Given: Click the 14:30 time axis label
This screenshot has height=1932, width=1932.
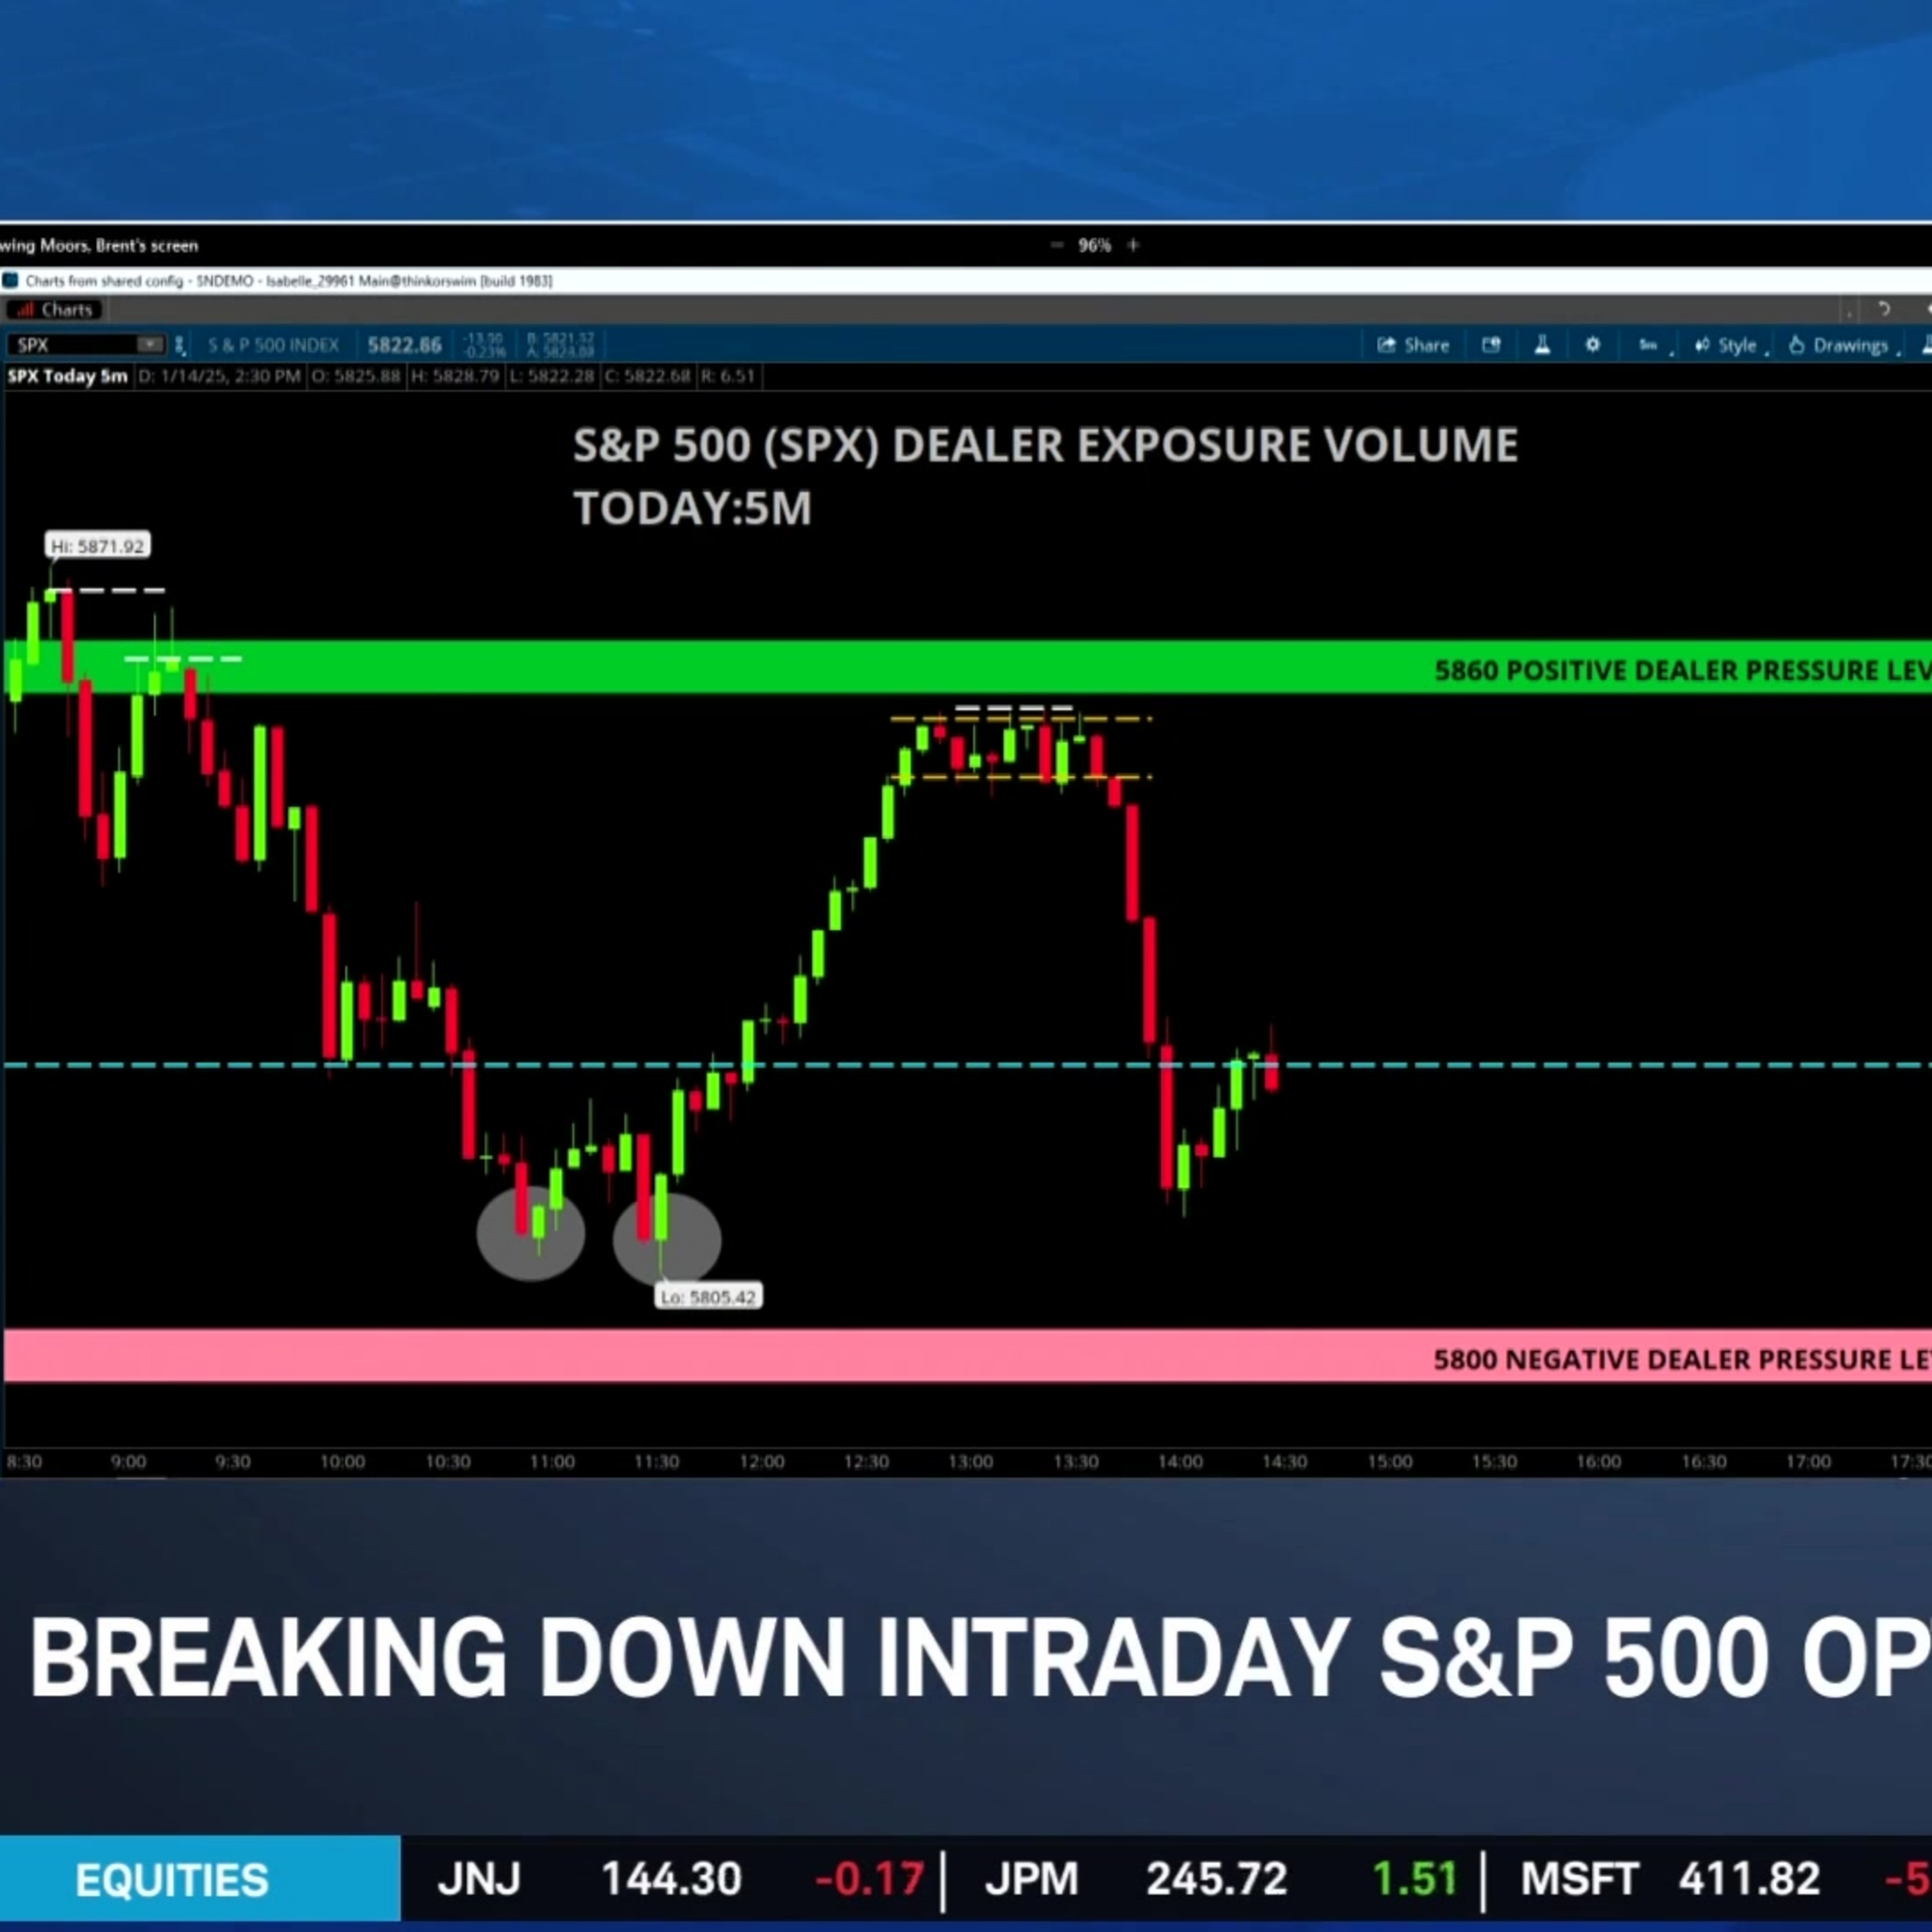Looking at the screenshot, I should point(1284,1462).
